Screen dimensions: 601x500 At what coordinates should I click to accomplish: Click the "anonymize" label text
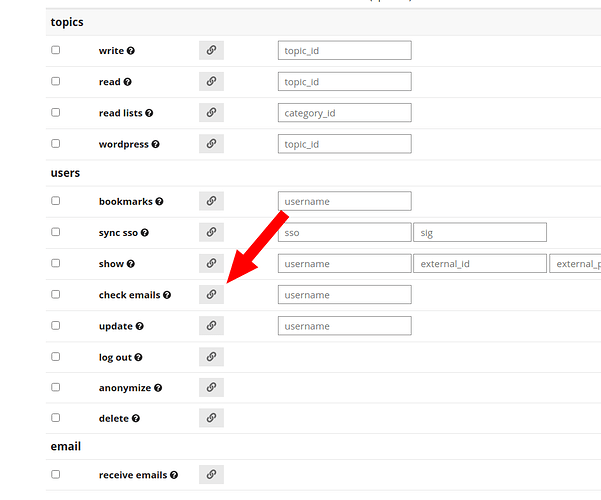click(125, 388)
